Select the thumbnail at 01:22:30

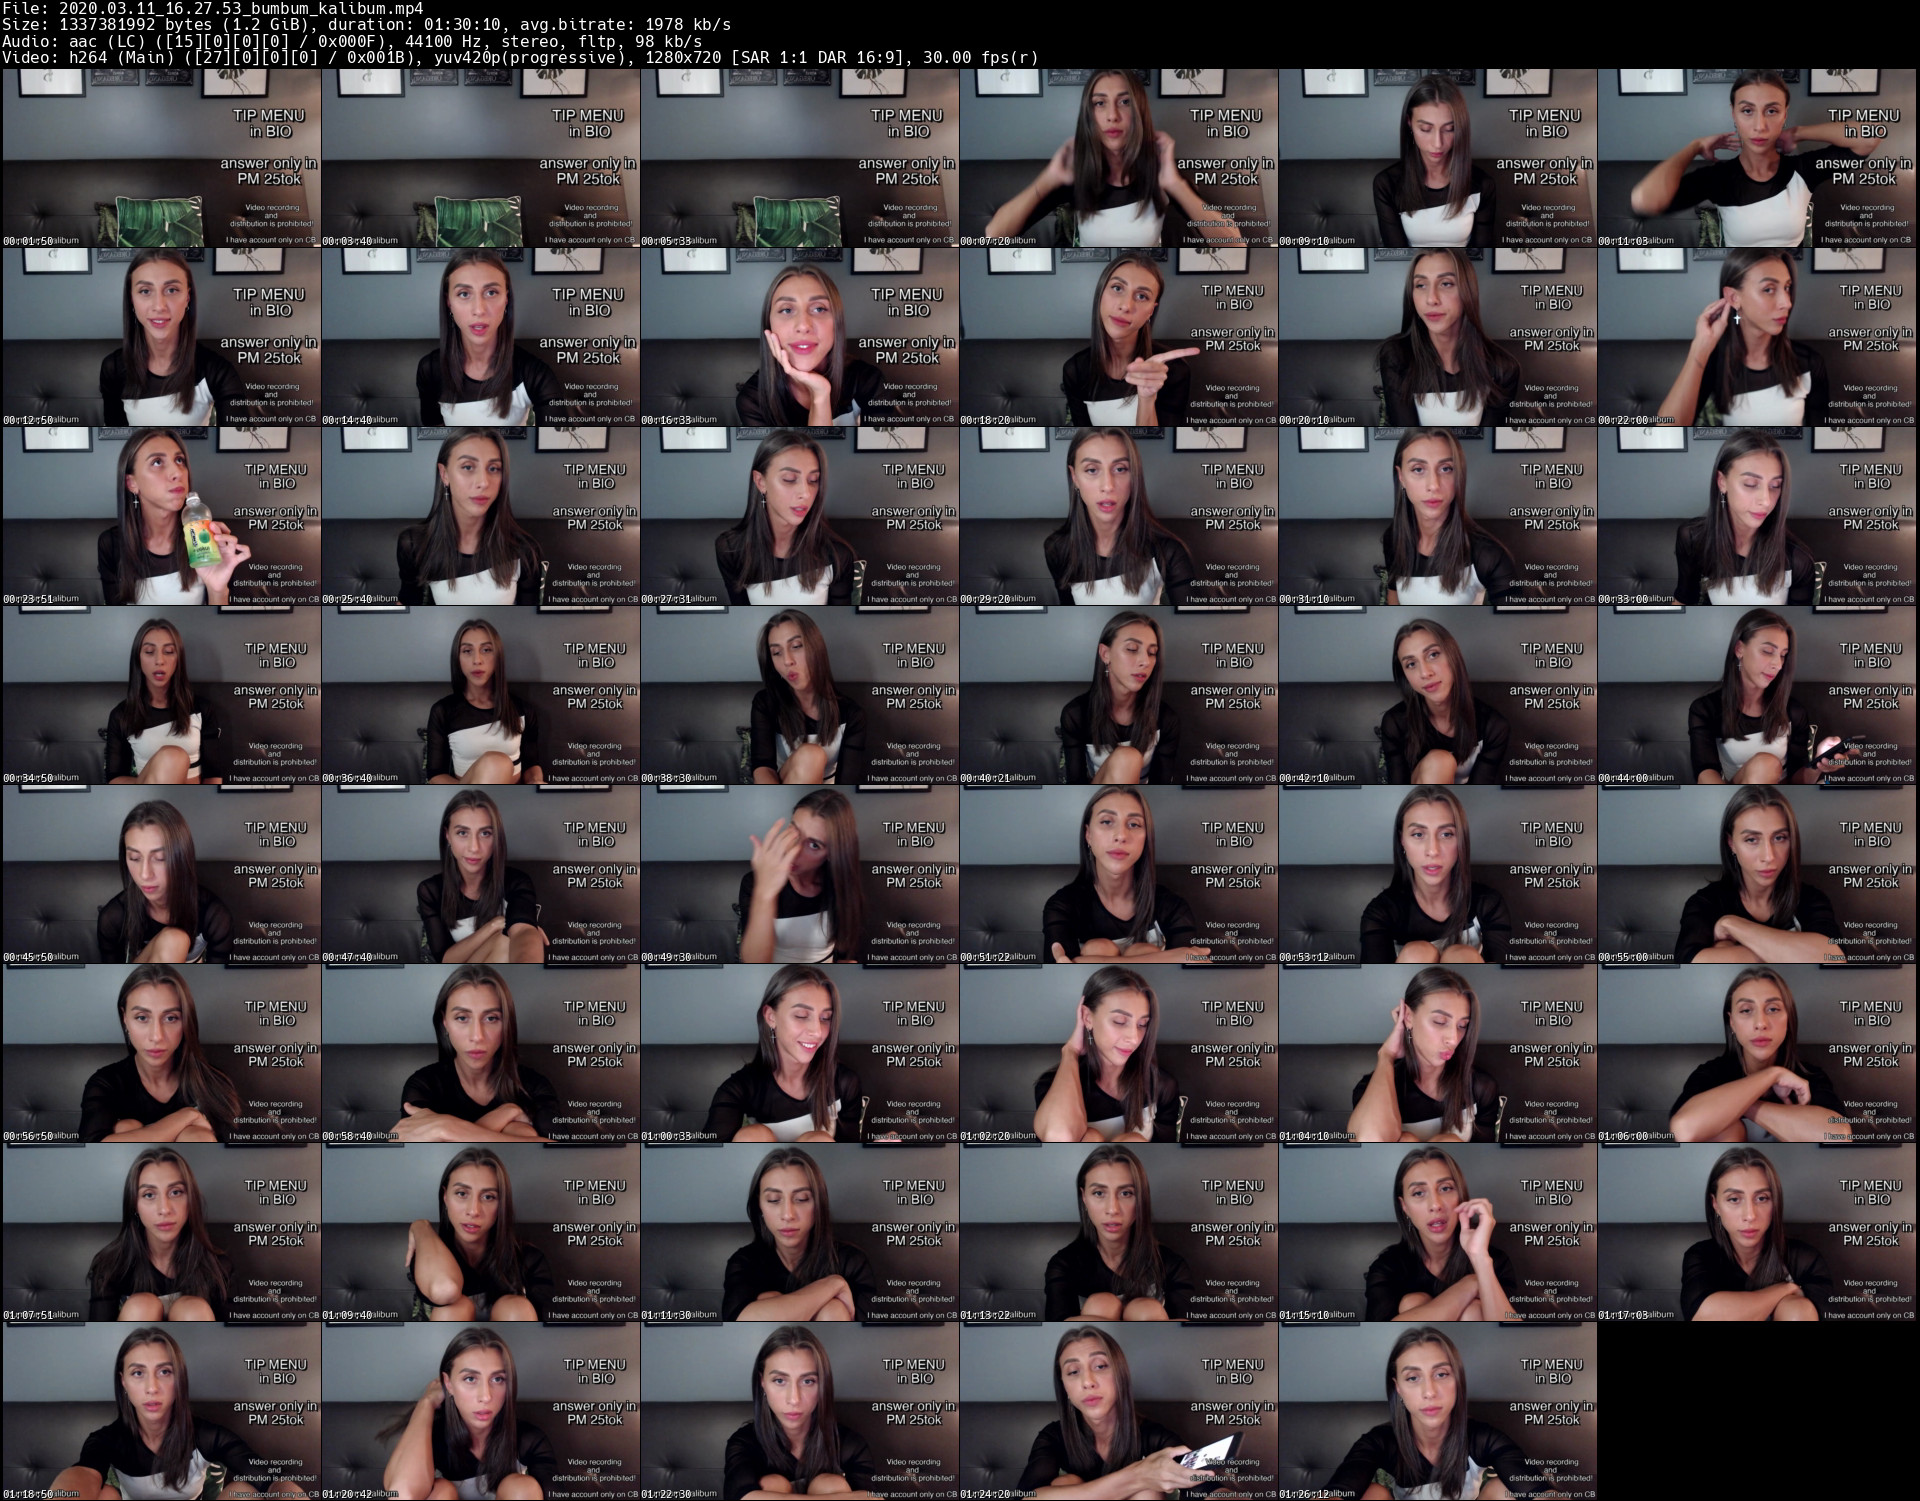click(x=800, y=1411)
